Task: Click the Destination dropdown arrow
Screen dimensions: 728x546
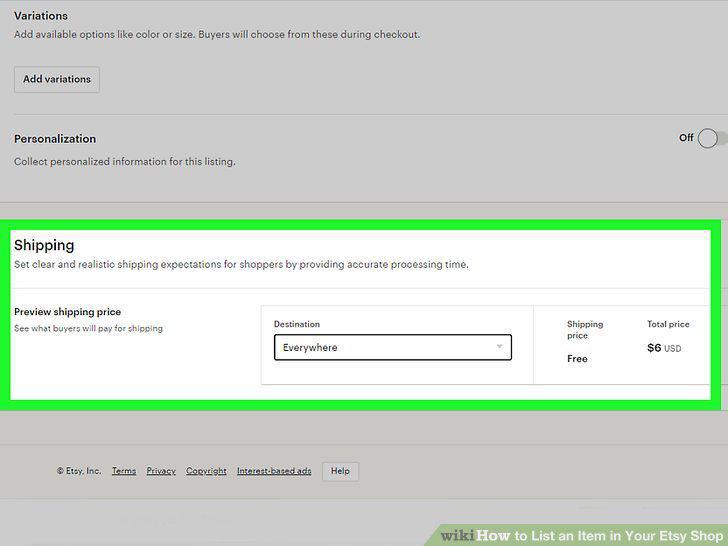Action: coord(499,347)
